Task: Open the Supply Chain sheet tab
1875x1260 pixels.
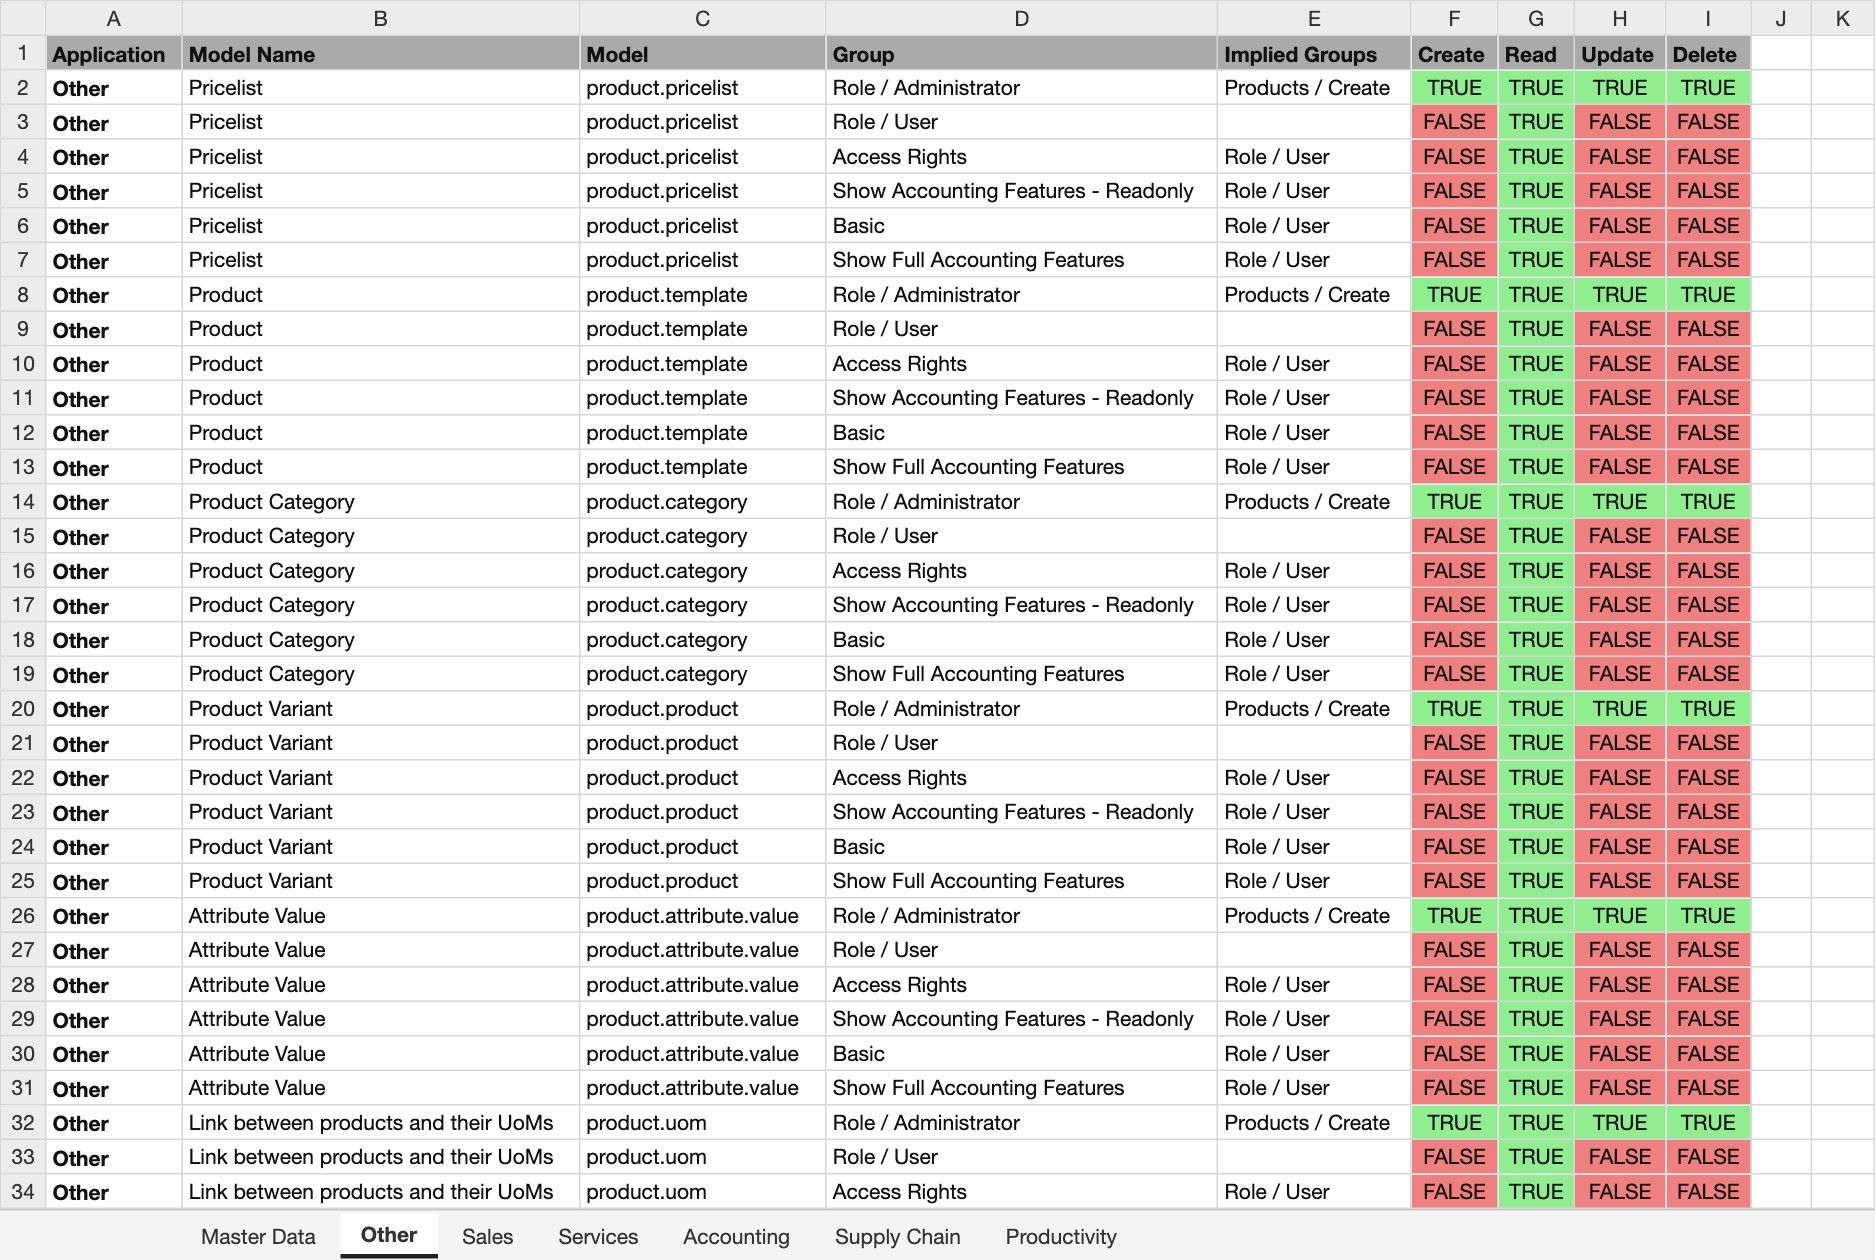Action: point(897,1237)
